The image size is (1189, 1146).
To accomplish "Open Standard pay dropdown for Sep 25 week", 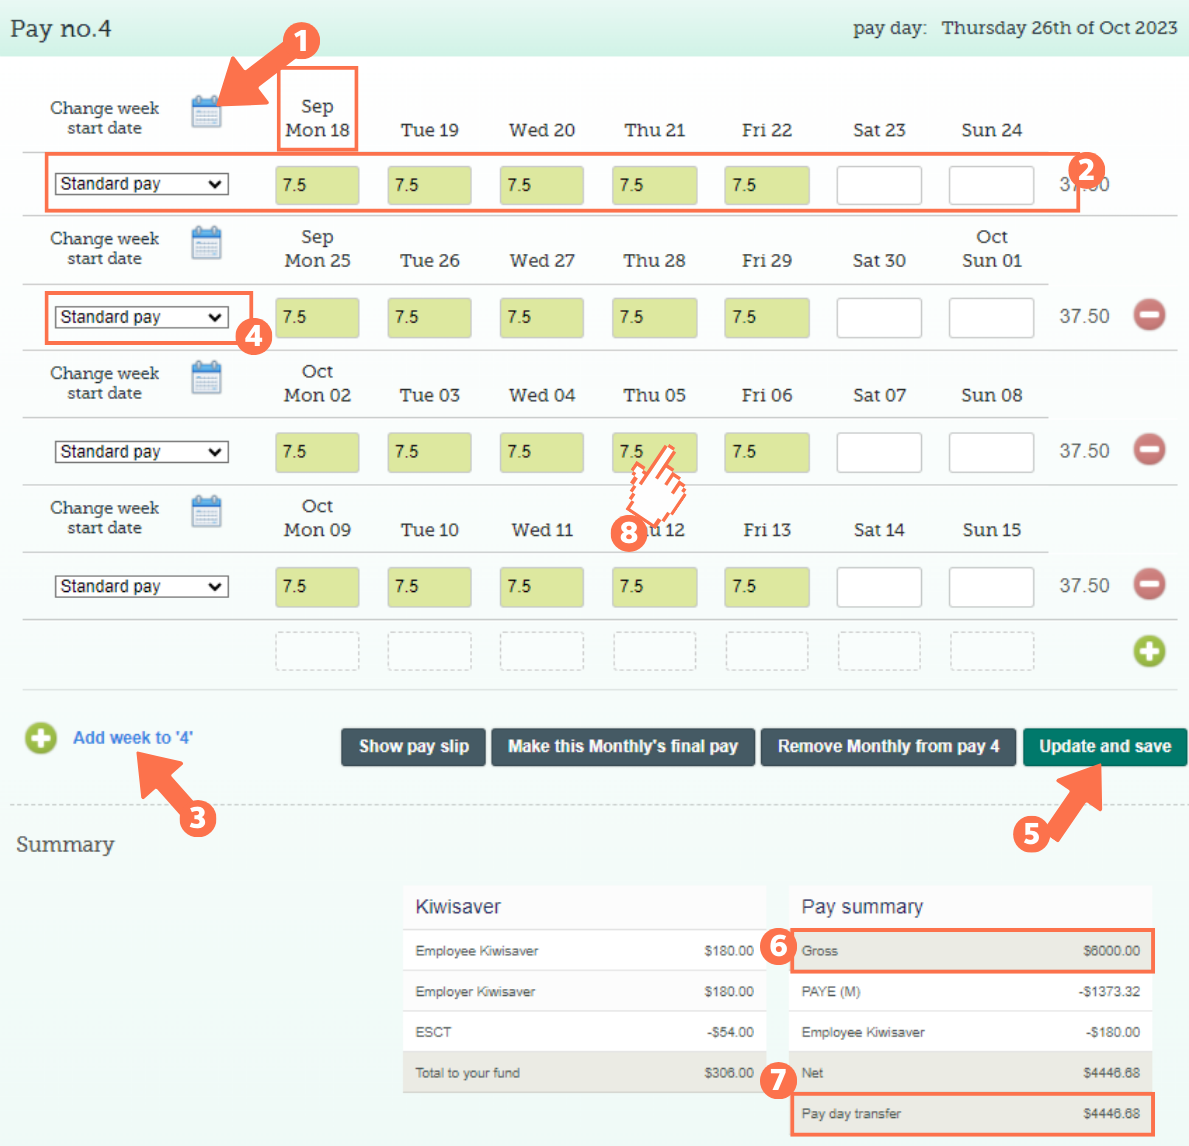I will point(141,317).
